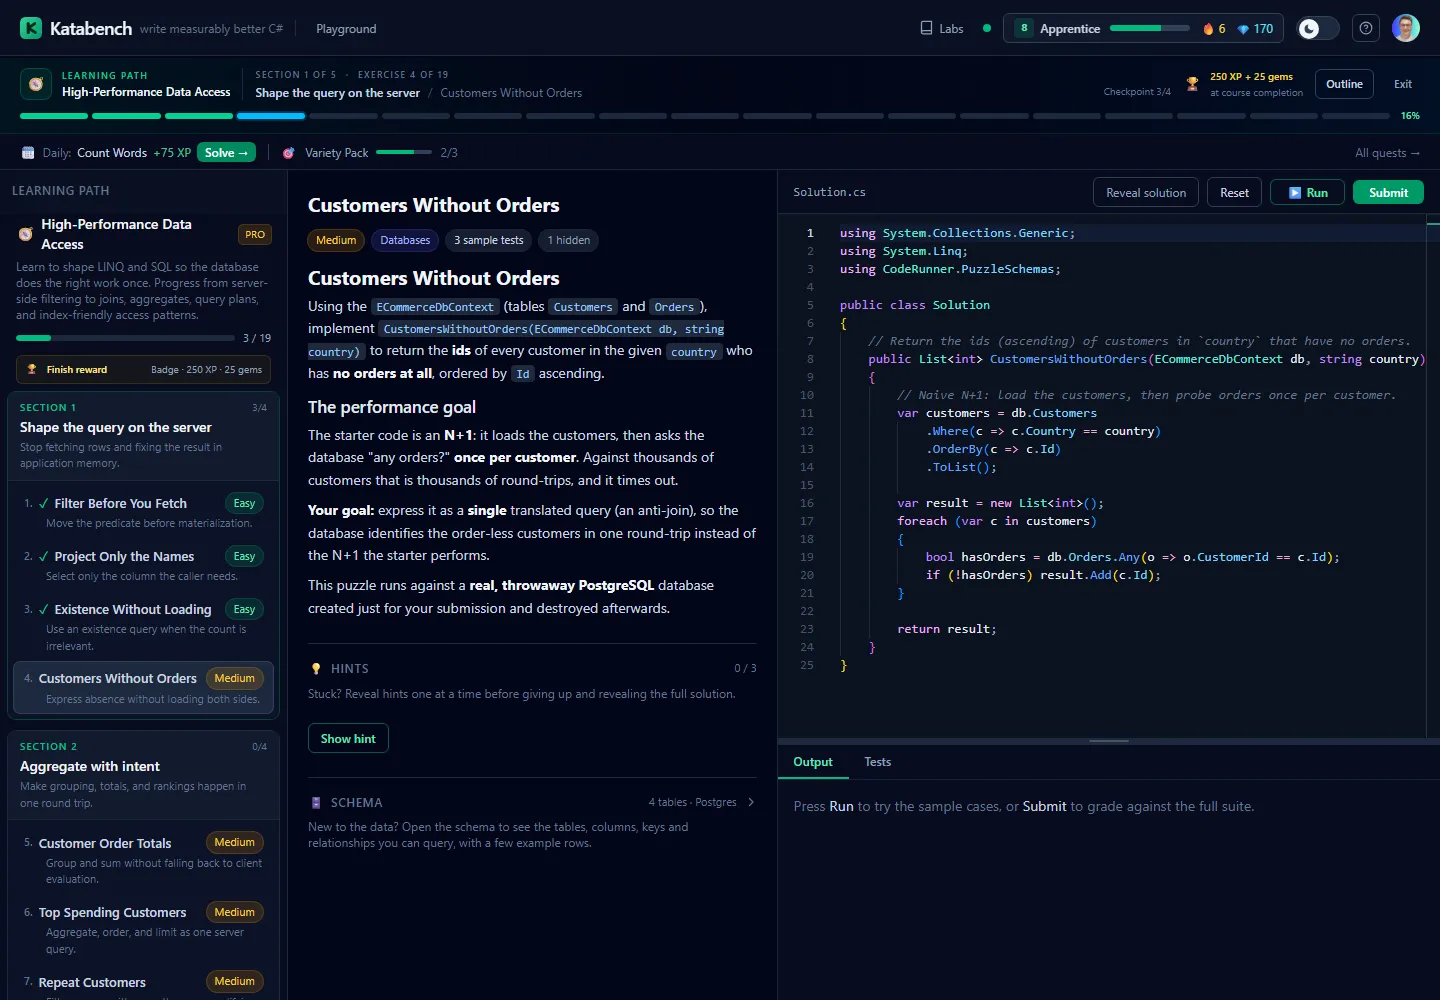Select the Output tab
The image size is (1440, 1000).
pyautogui.click(x=812, y=762)
